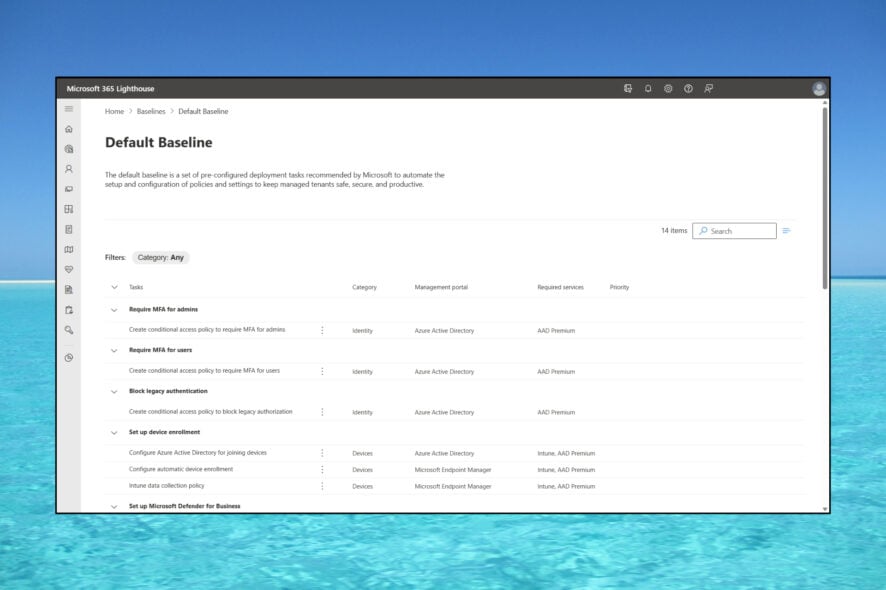Click in the Search field
886x590 pixels.
point(734,231)
